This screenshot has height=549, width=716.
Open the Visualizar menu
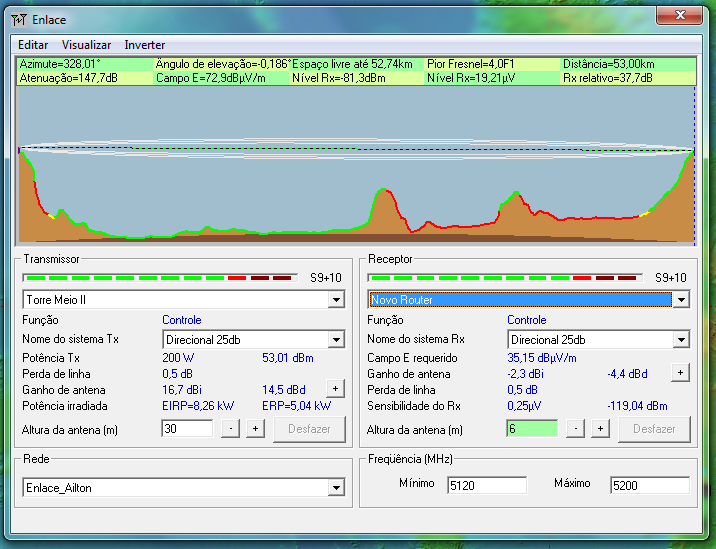point(86,45)
